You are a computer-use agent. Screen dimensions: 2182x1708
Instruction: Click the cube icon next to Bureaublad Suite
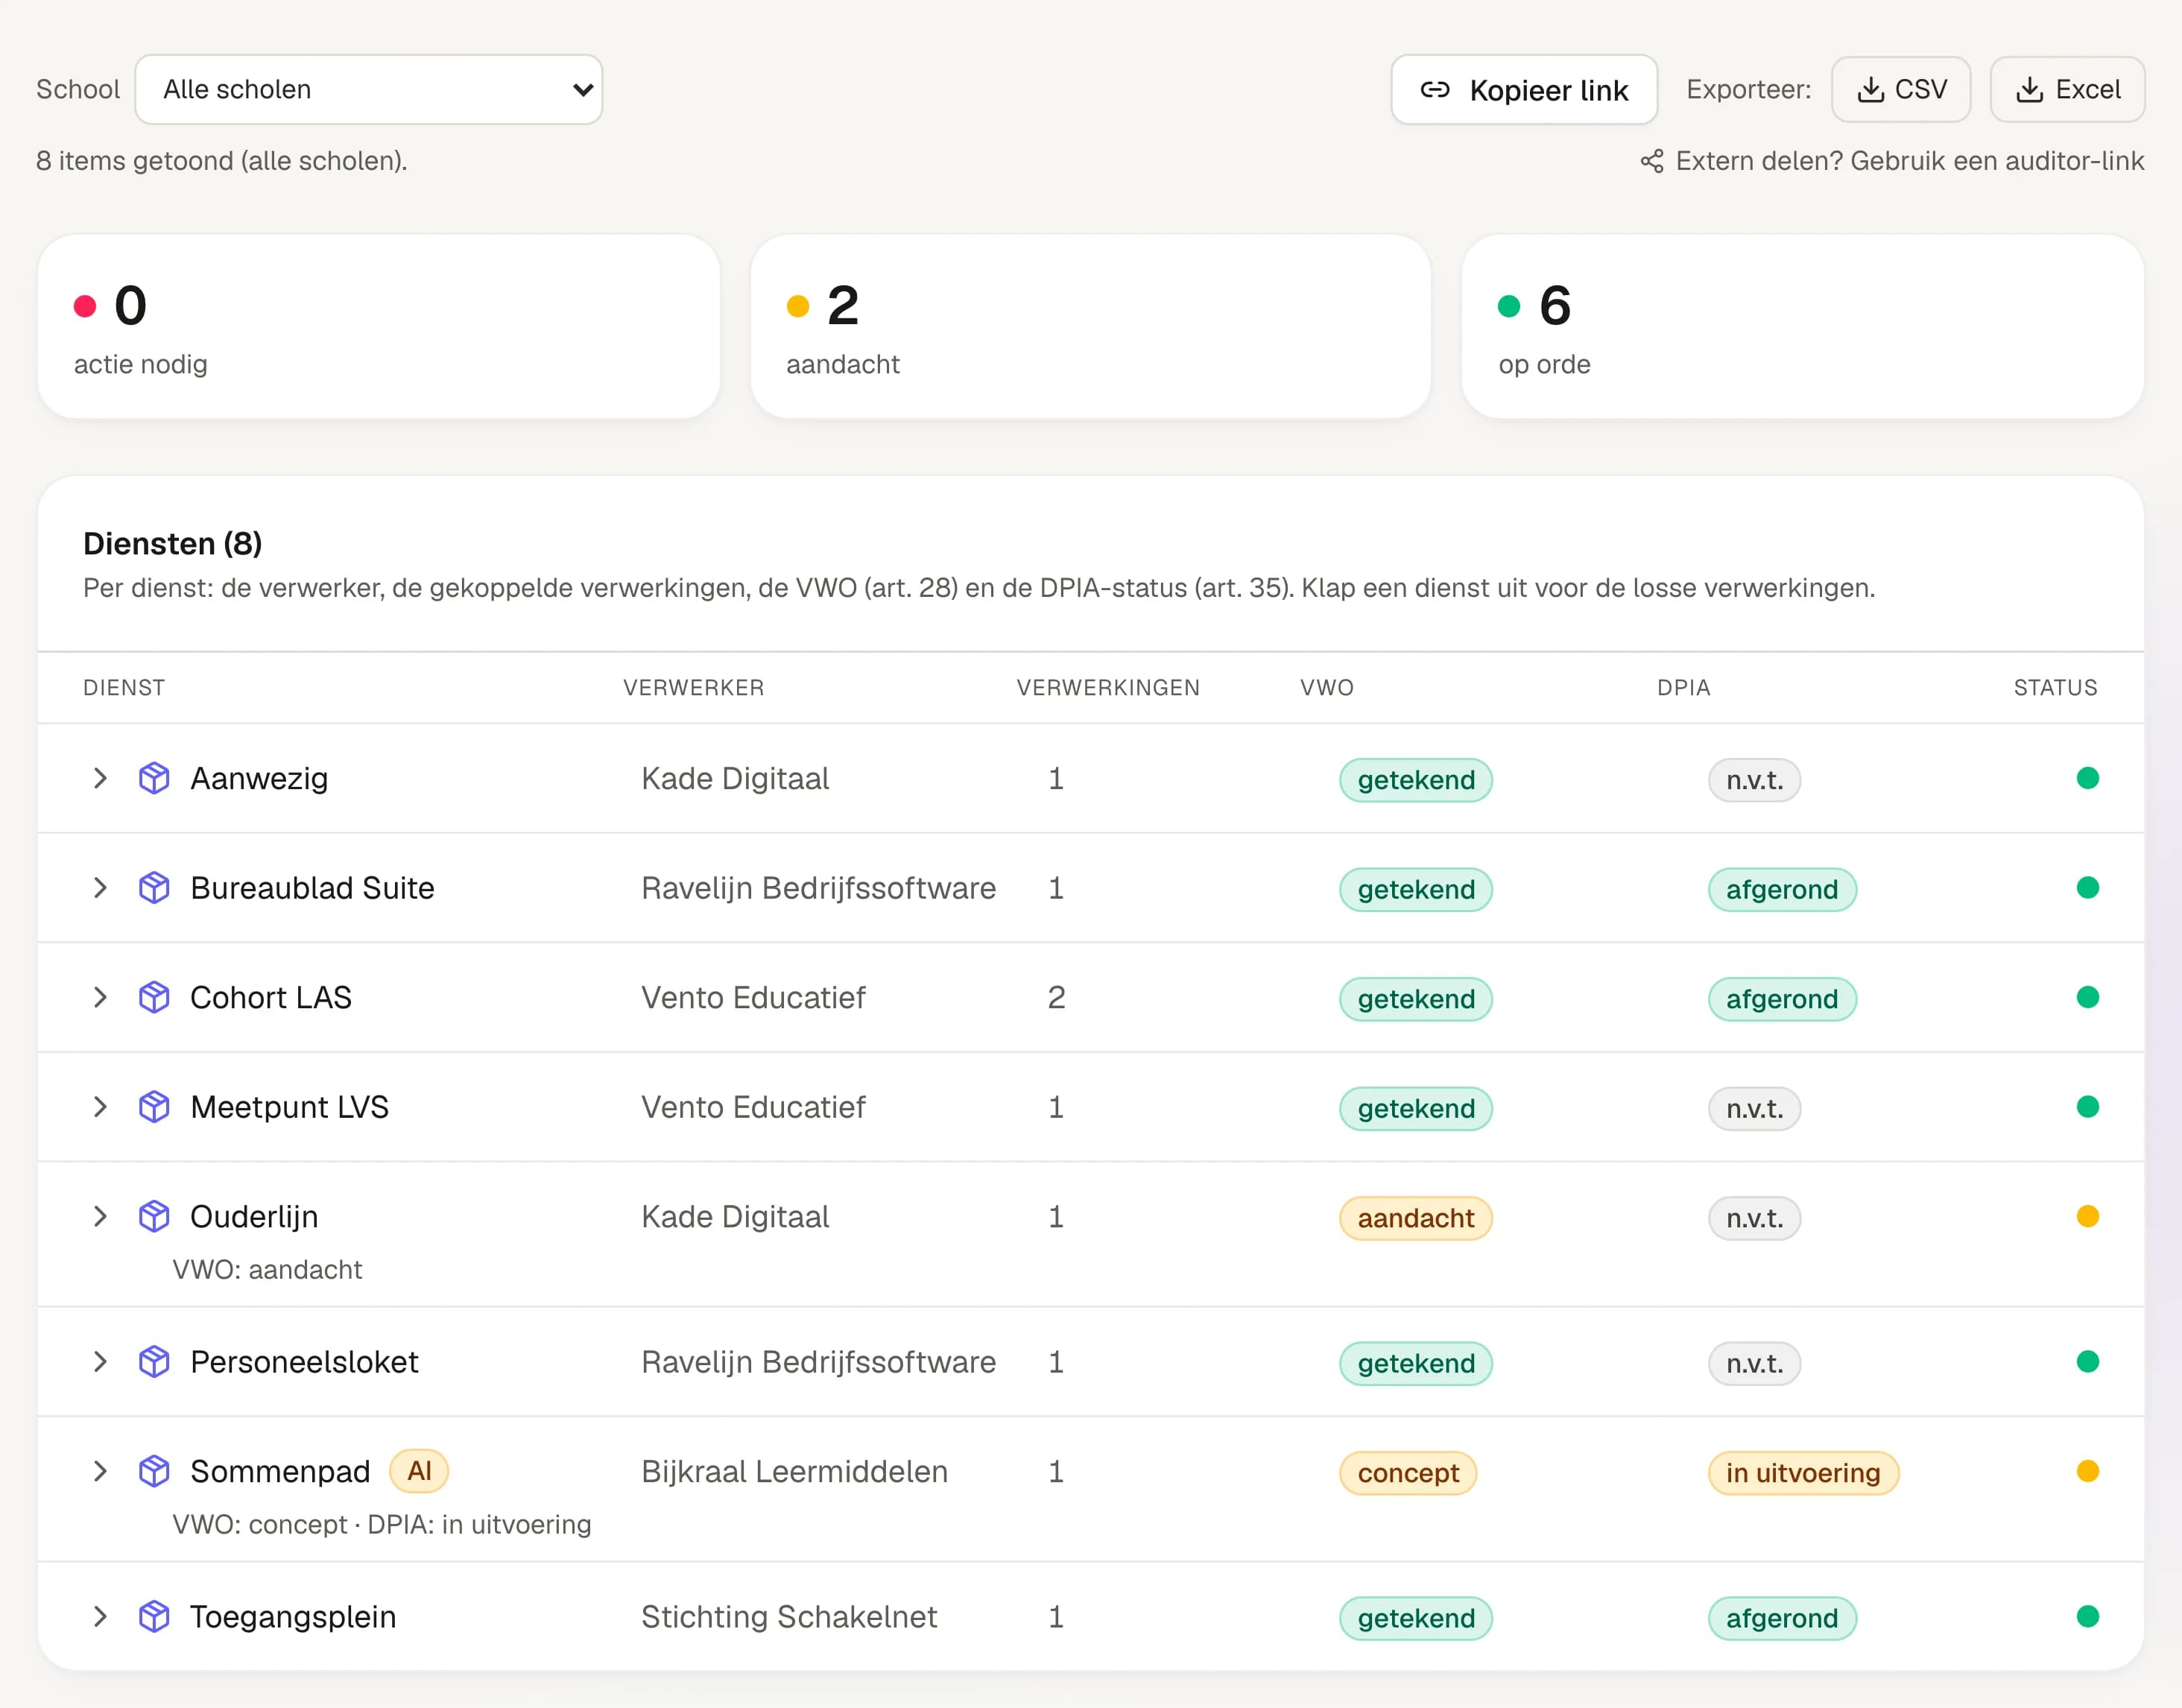click(154, 888)
